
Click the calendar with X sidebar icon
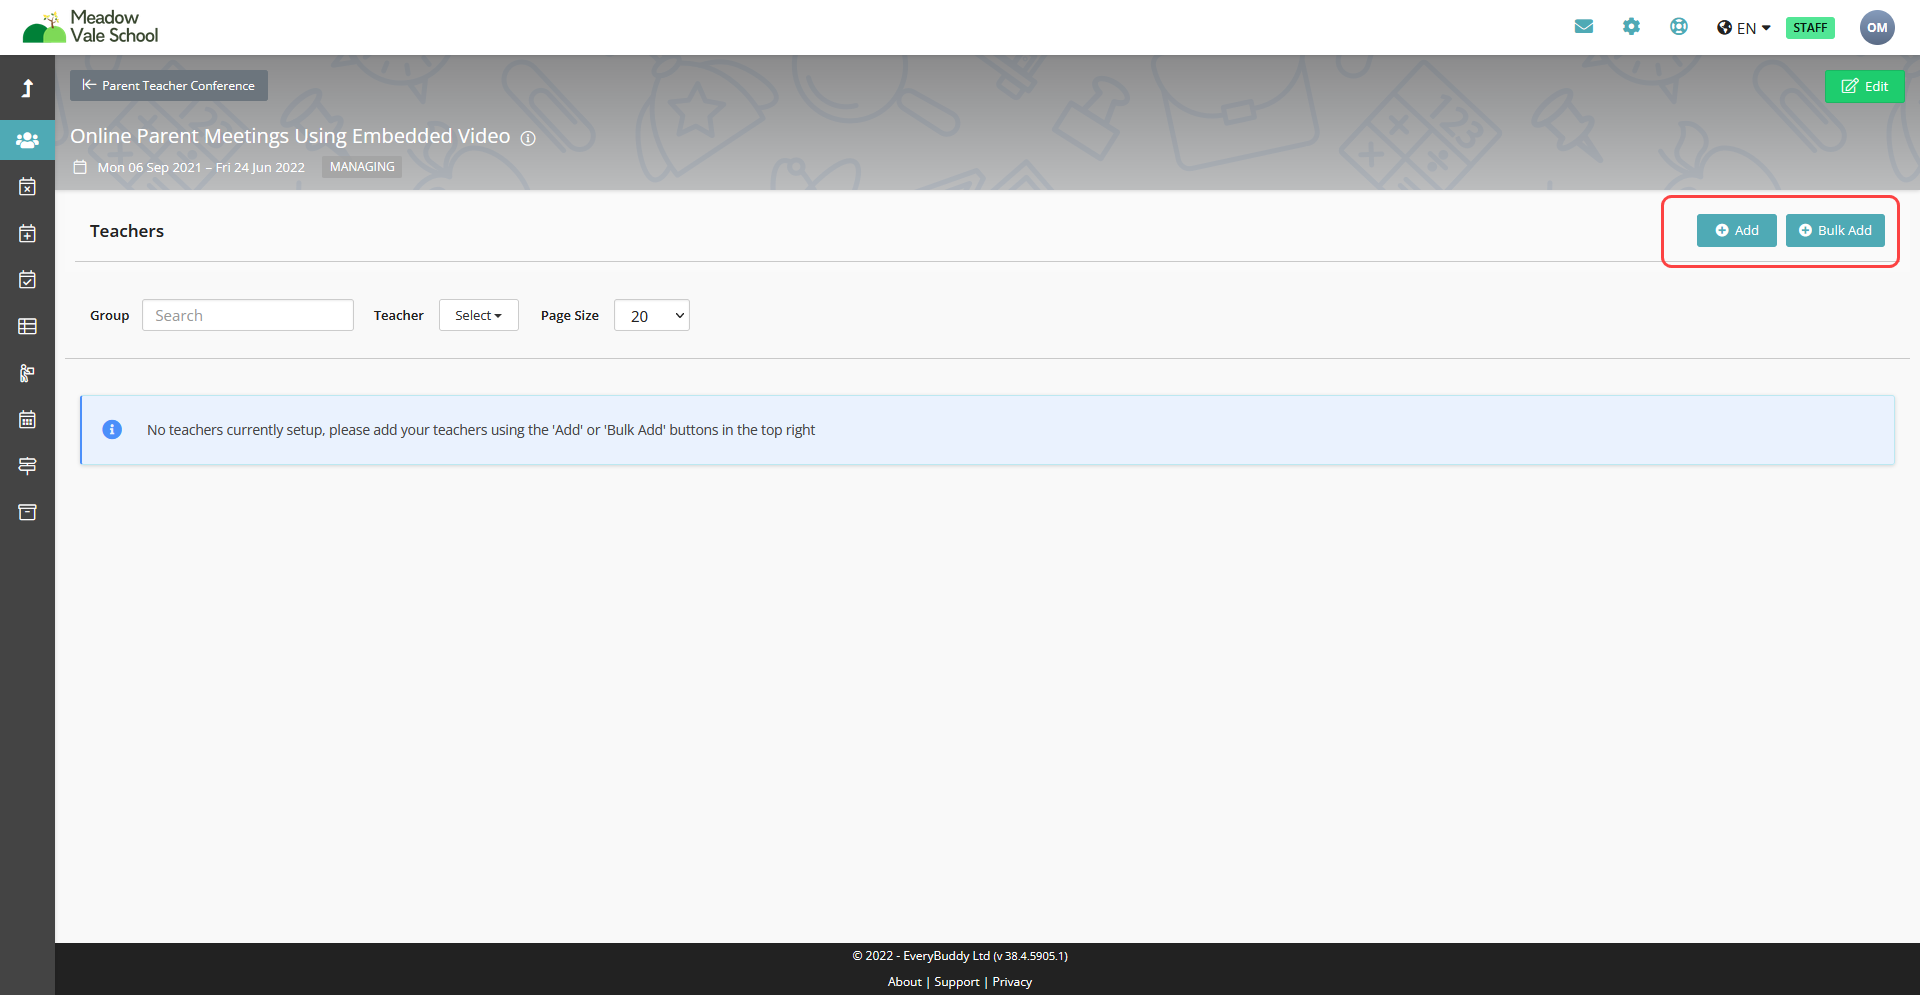point(27,187)
